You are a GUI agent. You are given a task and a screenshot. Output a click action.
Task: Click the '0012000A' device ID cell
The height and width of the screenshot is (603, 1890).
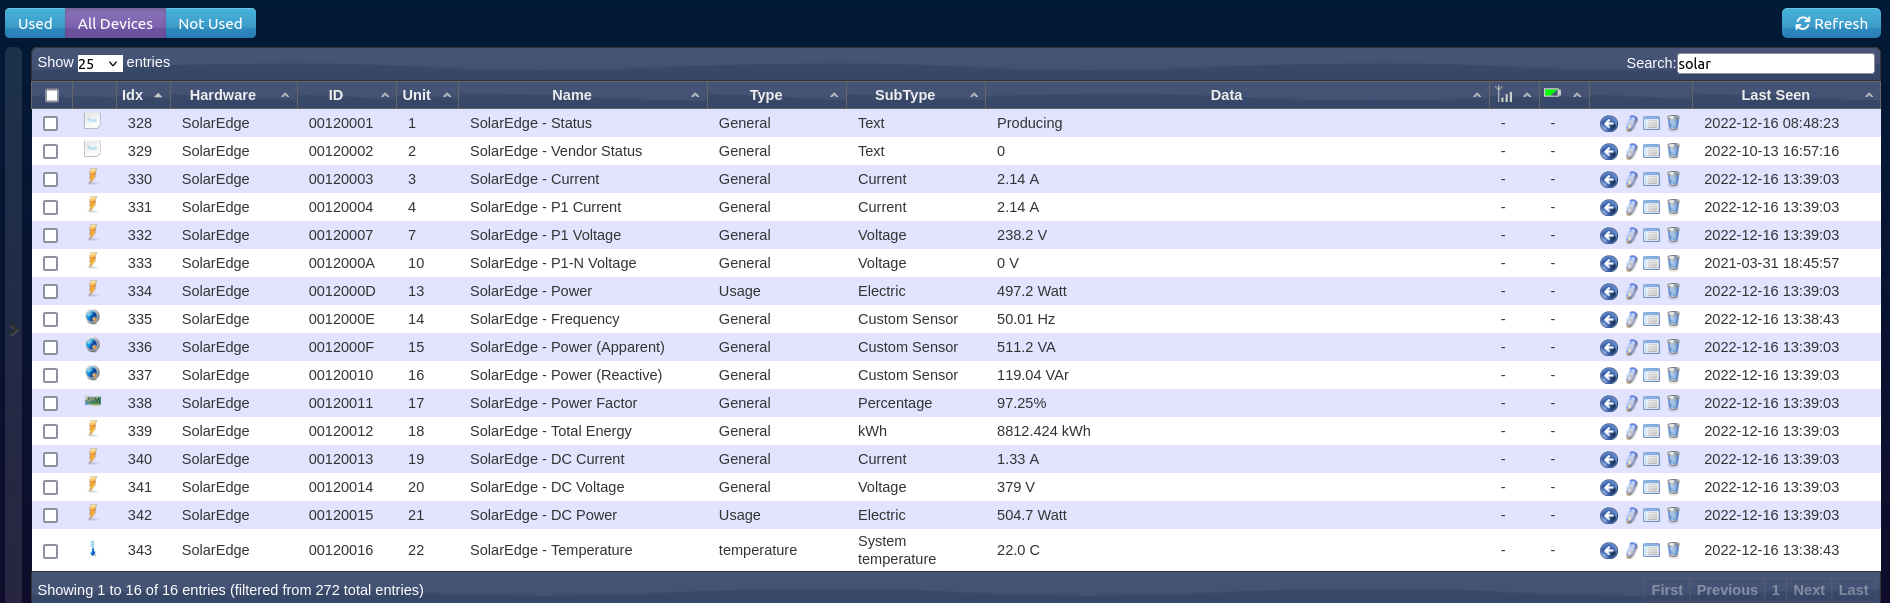tap(341, 263)
